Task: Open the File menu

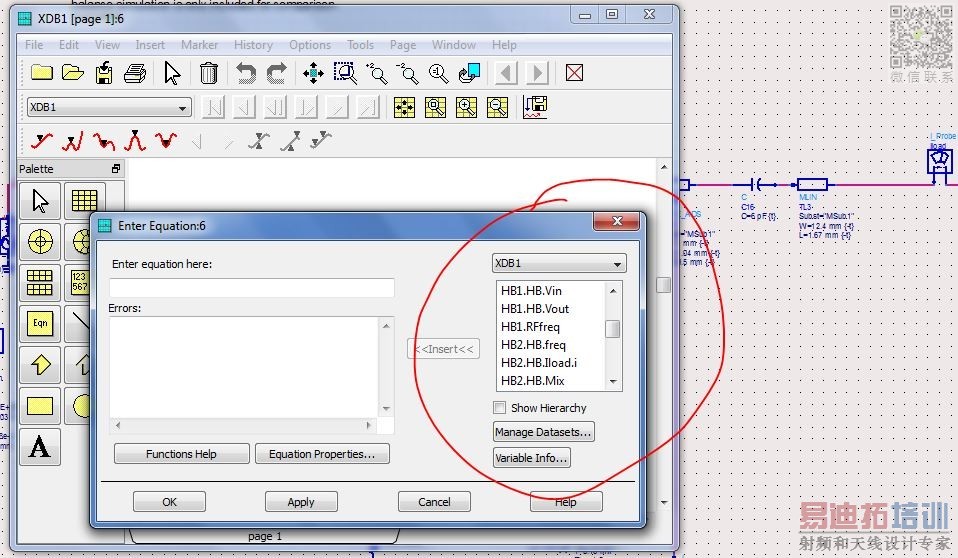Action: 34,45
